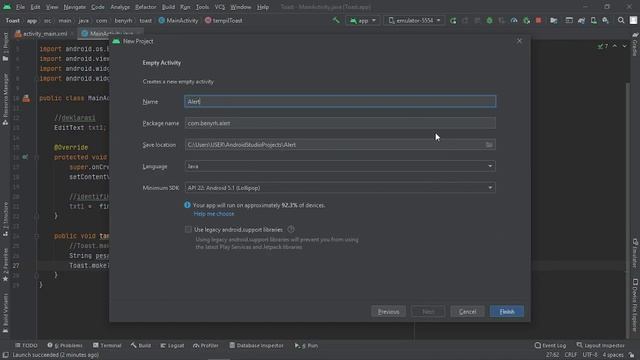Open the Event Log
The height and width of the screenshot is (360, 640).
pos(550,345)
